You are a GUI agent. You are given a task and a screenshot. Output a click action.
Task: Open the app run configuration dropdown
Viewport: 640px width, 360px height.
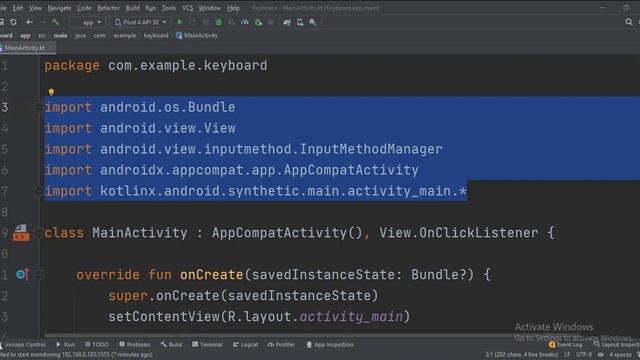87,22
